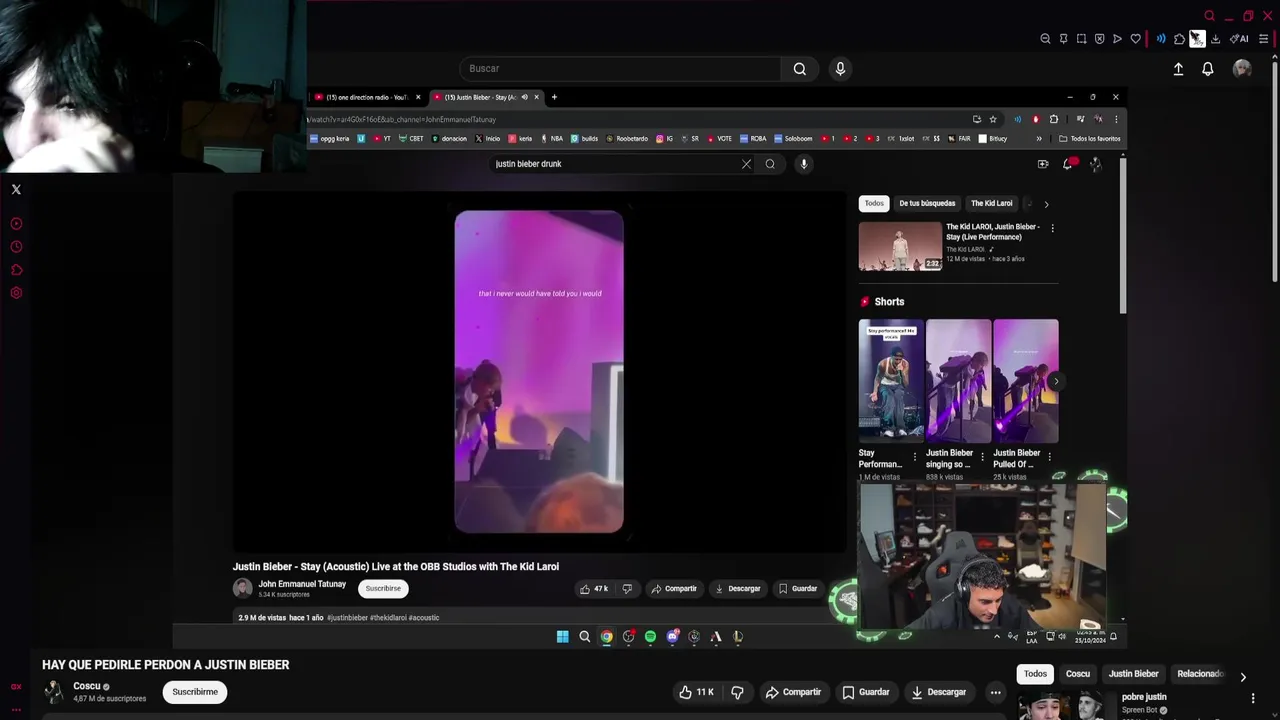
Task: Open the Todos los favoritos folder
Action: pos(1090,139)
